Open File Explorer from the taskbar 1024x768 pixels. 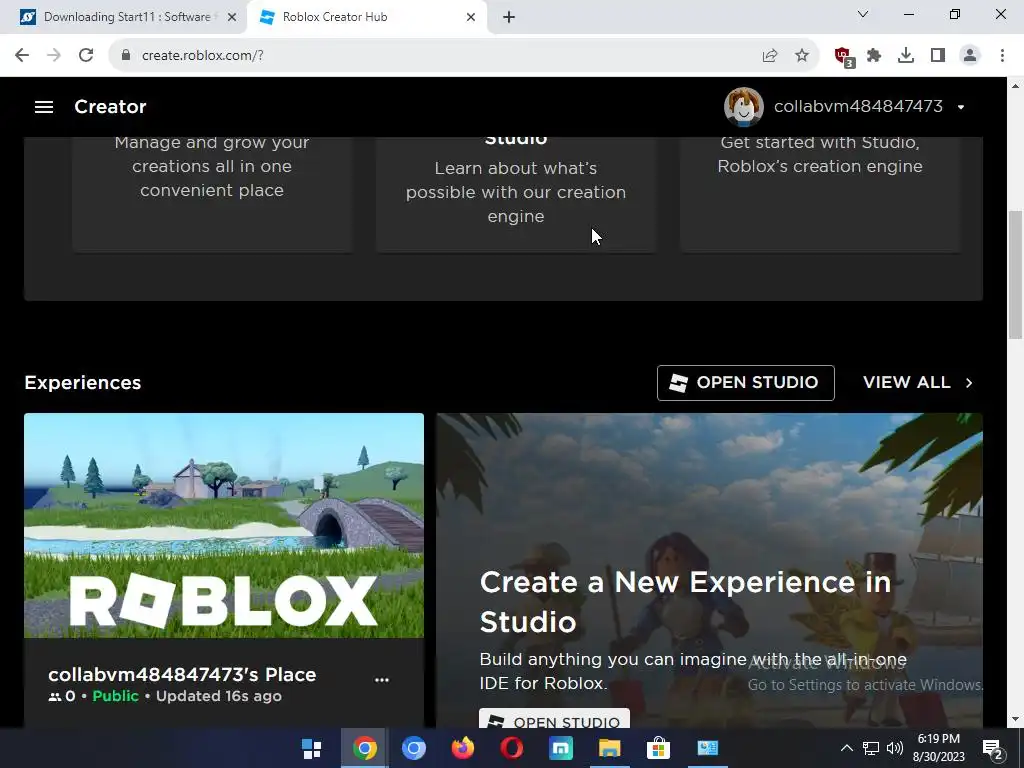coord(609,748)
